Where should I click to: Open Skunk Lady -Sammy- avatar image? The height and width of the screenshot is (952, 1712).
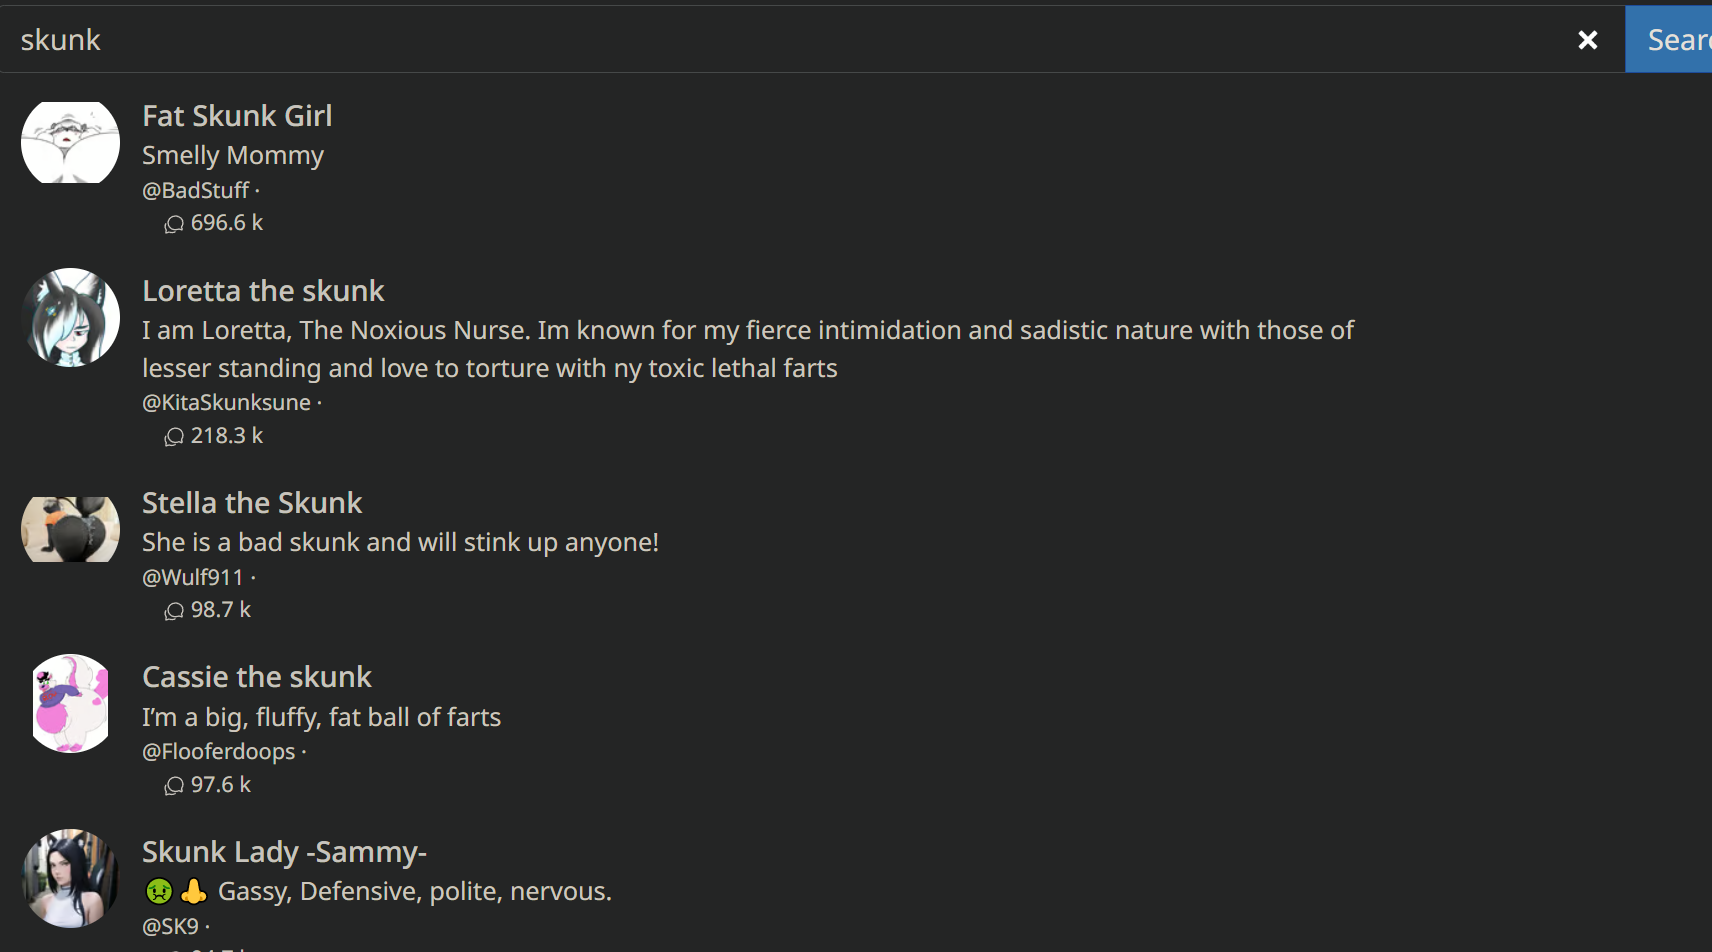[x=70, y=878]
